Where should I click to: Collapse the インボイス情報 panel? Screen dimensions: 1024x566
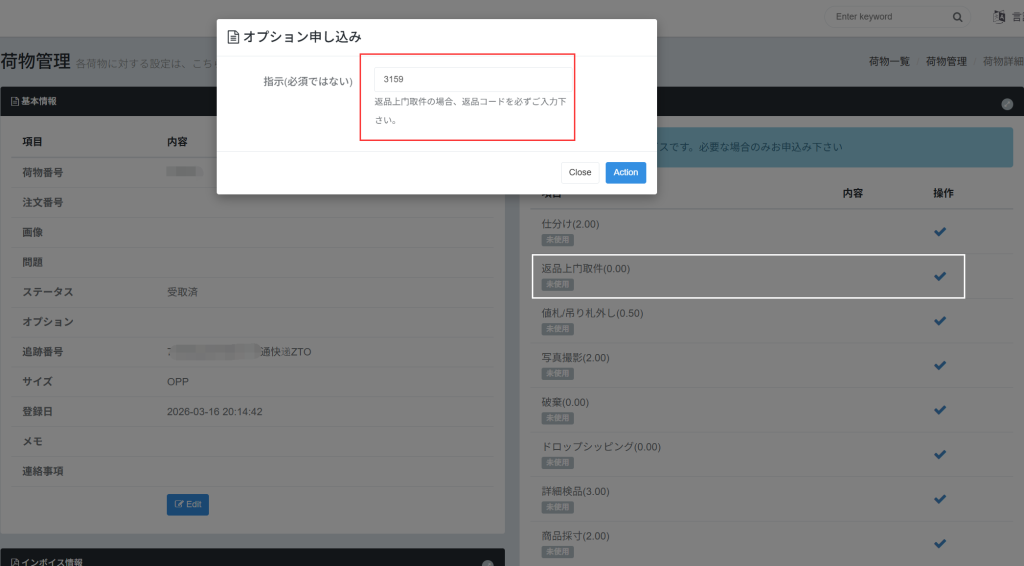pos(488,563)
